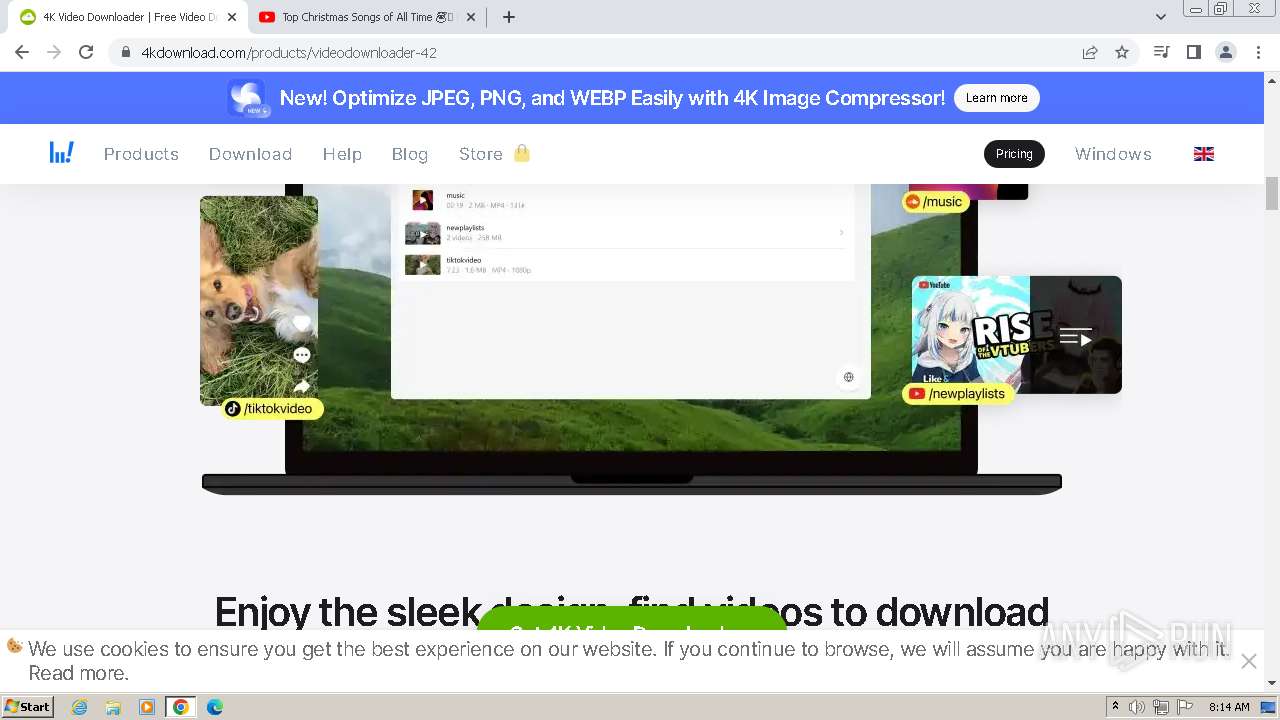This screenshot has height=720, width=1280.
Task: Click the network tray icon
Action: coord(1161,707)
